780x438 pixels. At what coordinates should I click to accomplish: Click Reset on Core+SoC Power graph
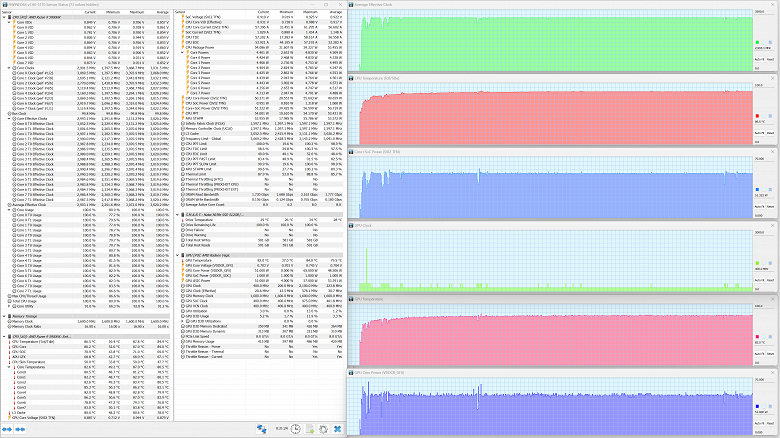(x=771, y=207)
